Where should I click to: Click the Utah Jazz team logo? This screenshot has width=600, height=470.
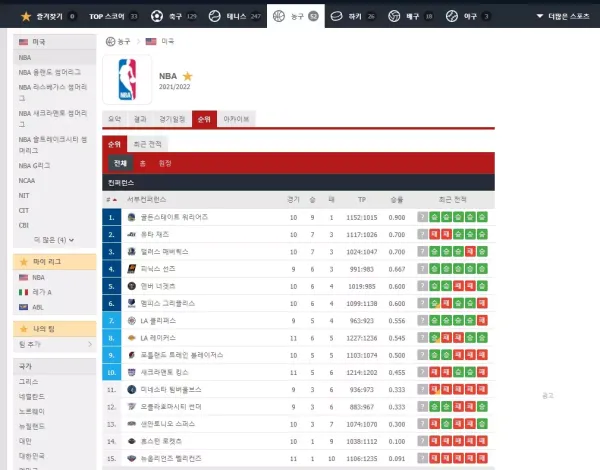(x=132, y=234)
